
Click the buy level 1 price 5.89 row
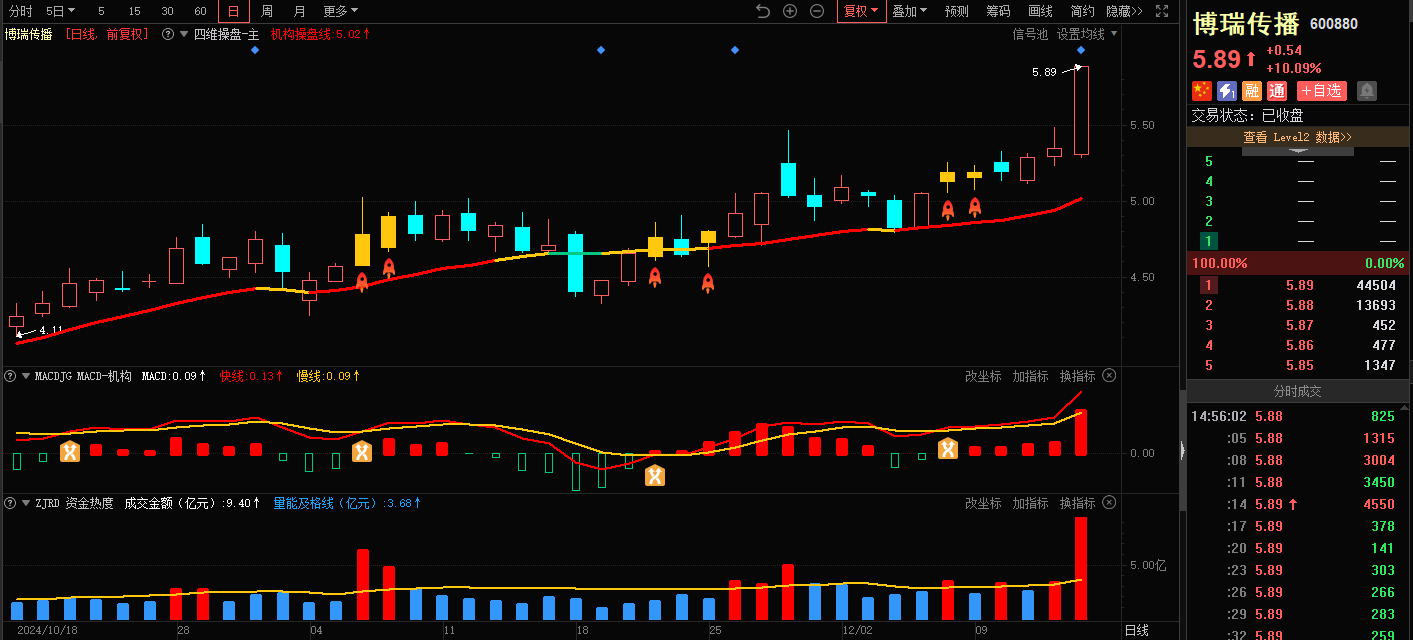pyautogui.click(x=1299, y=285)
